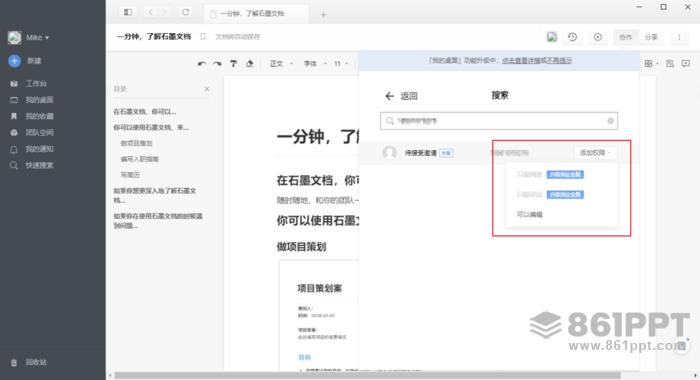Click bookmark icon next to document title
Viewport: 700px width, 380px height.
[203, 37]
